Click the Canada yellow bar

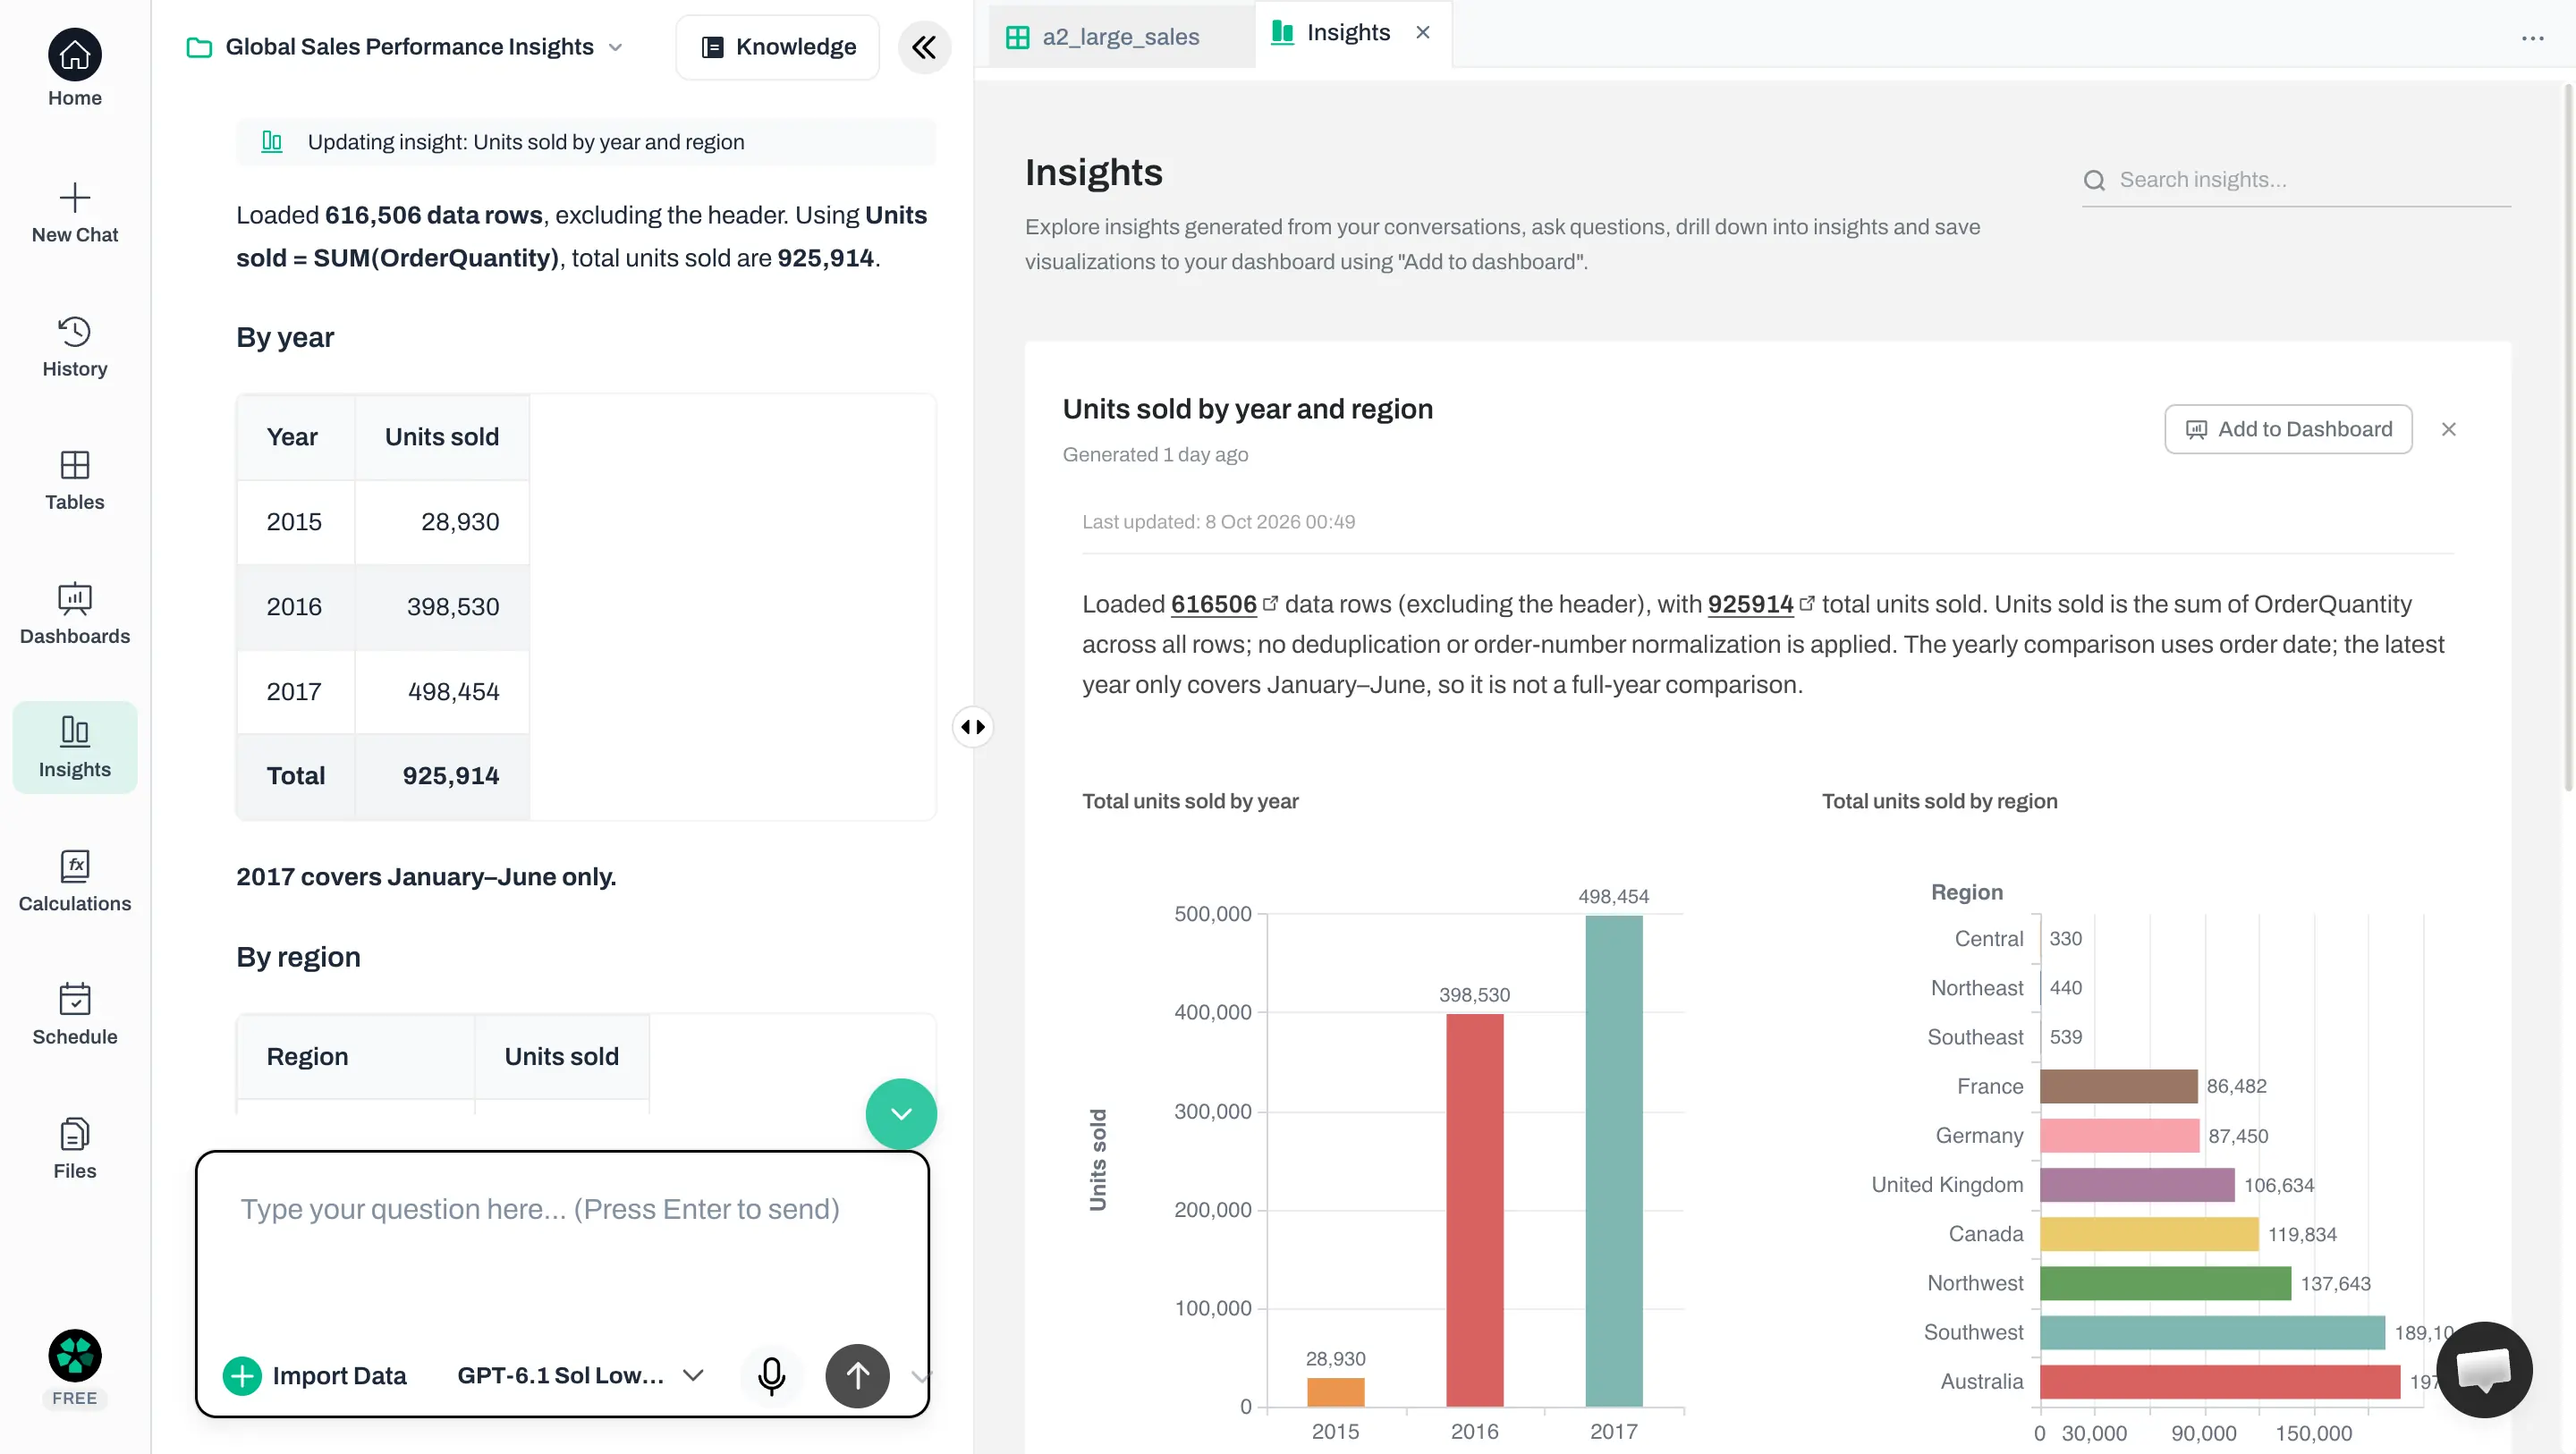click(2148, 1234)
